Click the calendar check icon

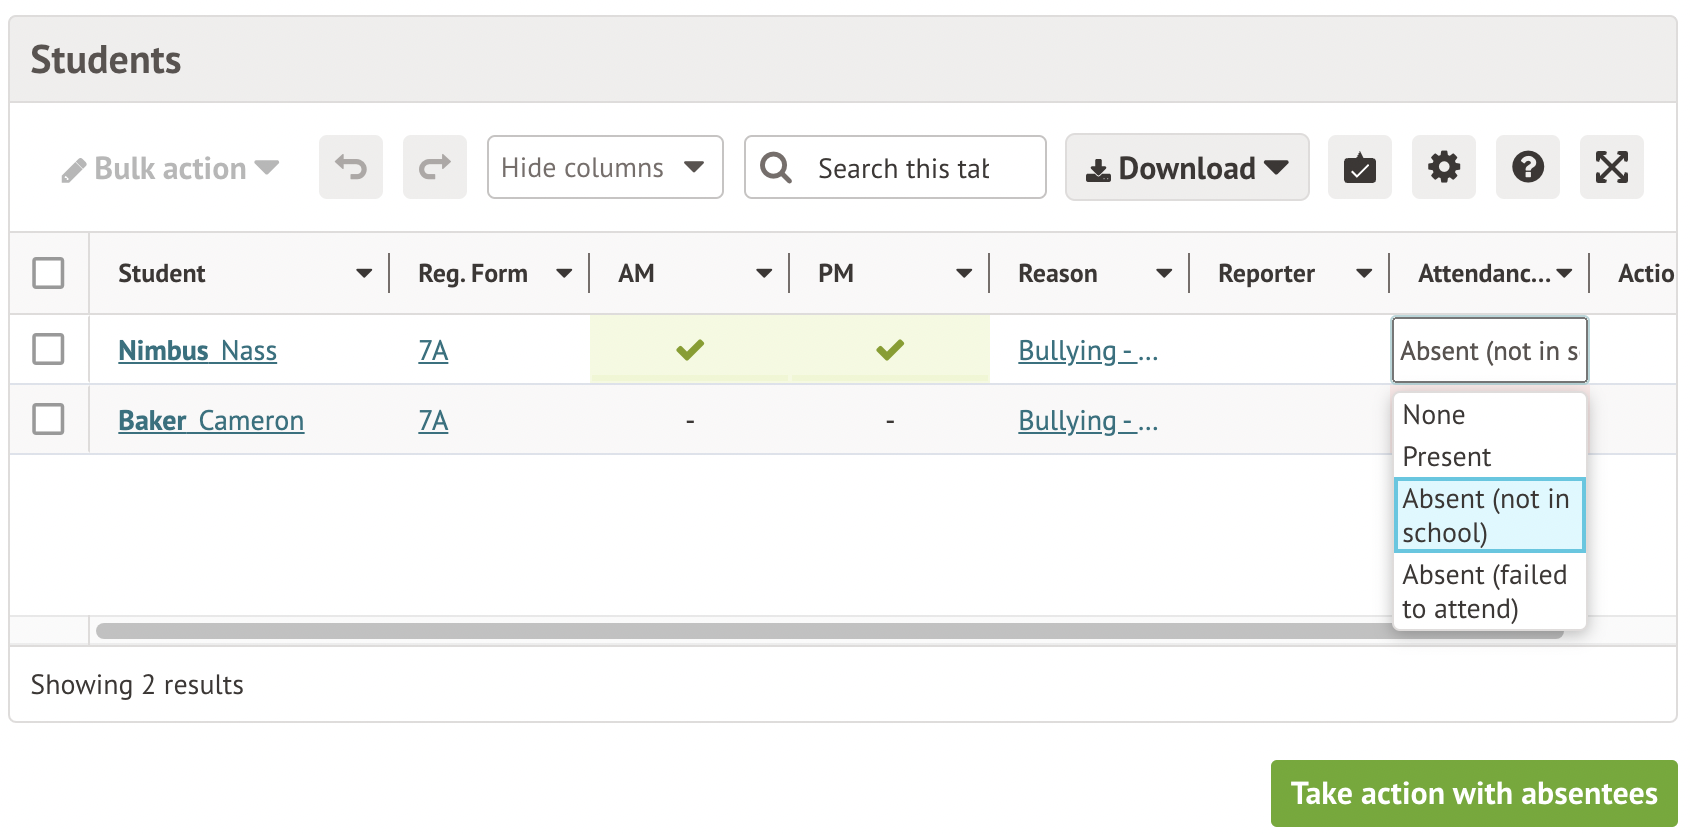pos(1359,167)
